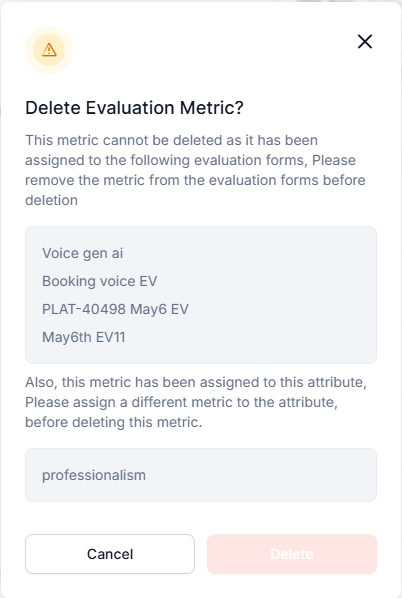402x598 pixels.
Task: Click the word "deletion" ending the first paragraph
Action: coord(51,200)
